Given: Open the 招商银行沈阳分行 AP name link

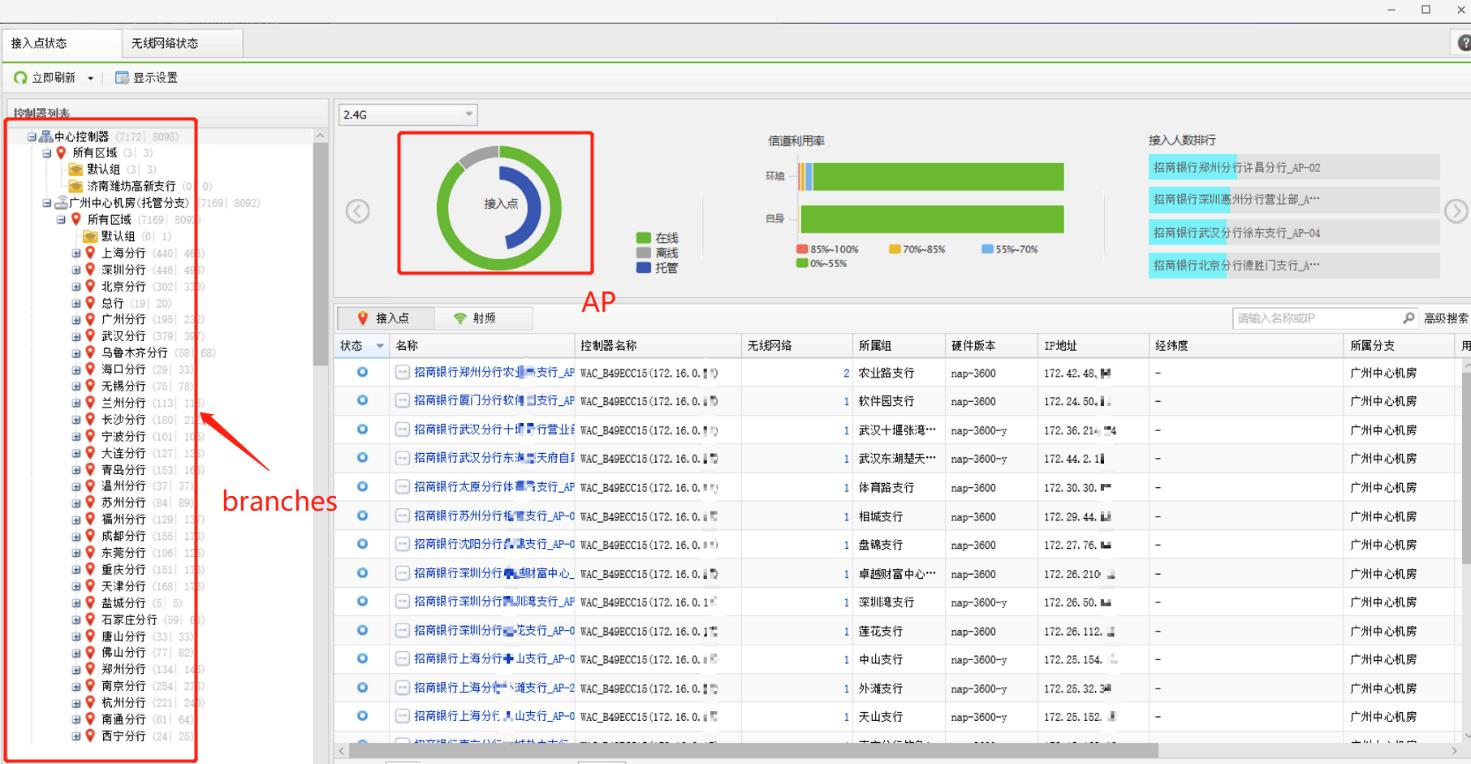Looking at the screenshot, I should [x=494, y=545].
